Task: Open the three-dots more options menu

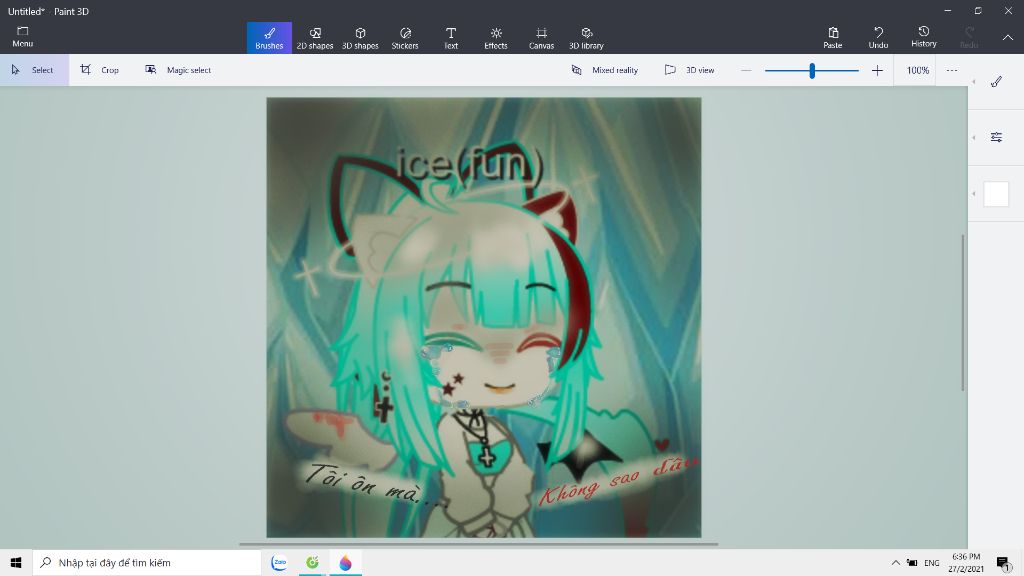Action: [952, 70]
